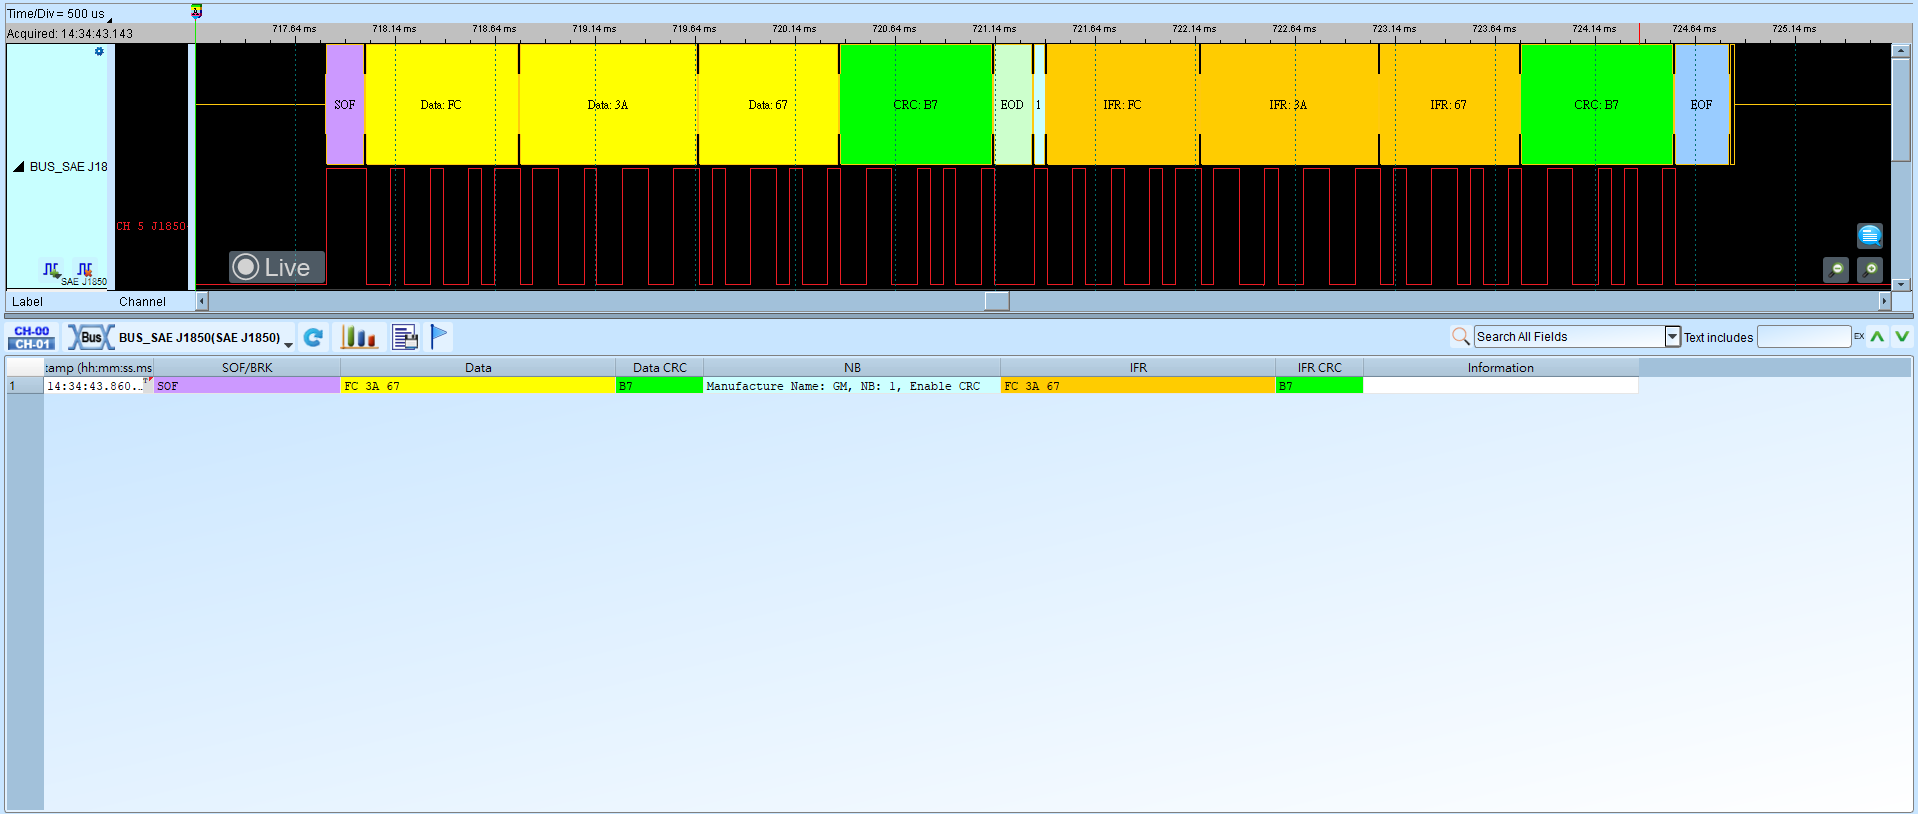Find previous match with up arrow
The image size is (1918, 814).
[x=1878, y=337]
